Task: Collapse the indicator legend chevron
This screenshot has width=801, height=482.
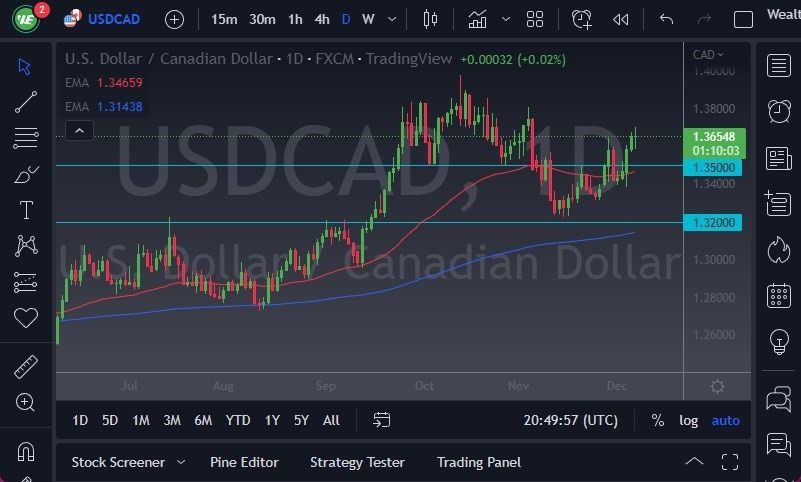Action: click(79, 131)
